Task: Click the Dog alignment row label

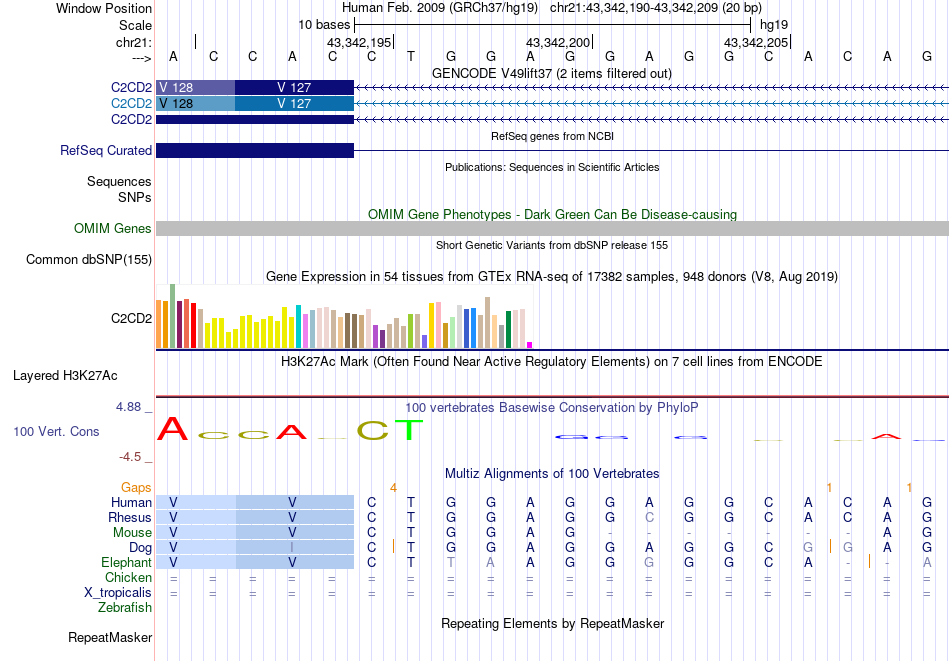Action: click(140, 548)
